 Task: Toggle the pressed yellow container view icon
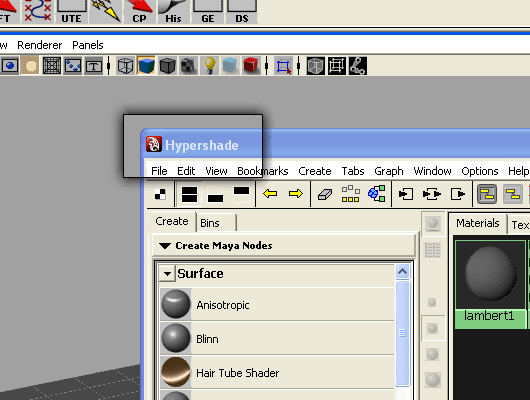[x=487, y=194]
